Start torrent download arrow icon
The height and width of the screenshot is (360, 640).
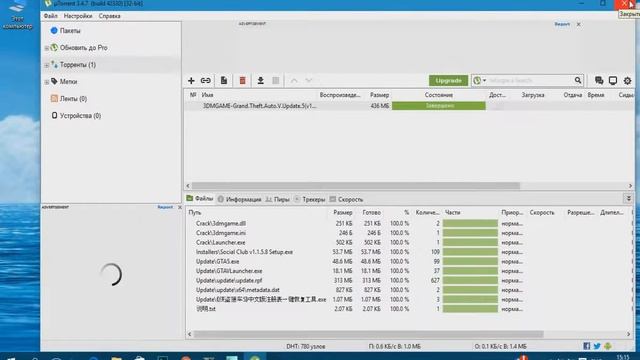[x=260, y=80]
